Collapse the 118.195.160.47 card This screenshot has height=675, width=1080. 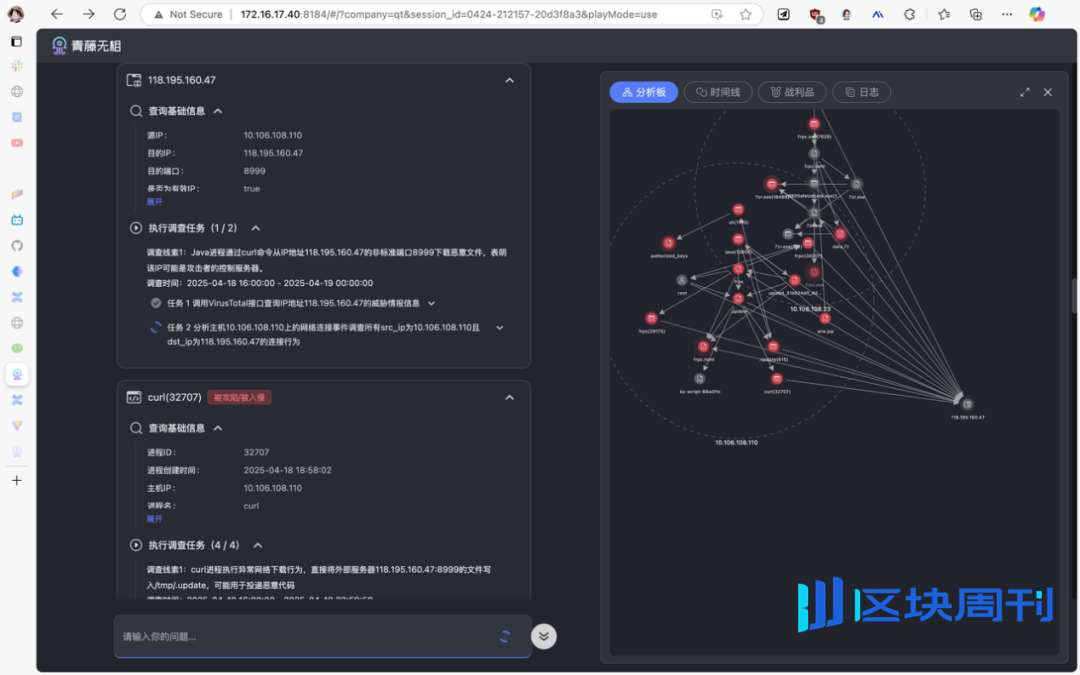pos(510,81)
